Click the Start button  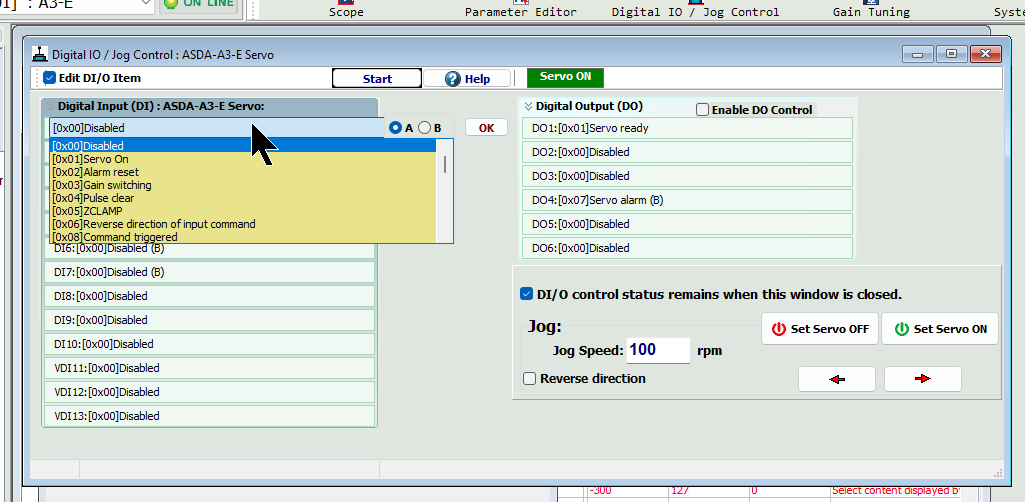[377, 78]
